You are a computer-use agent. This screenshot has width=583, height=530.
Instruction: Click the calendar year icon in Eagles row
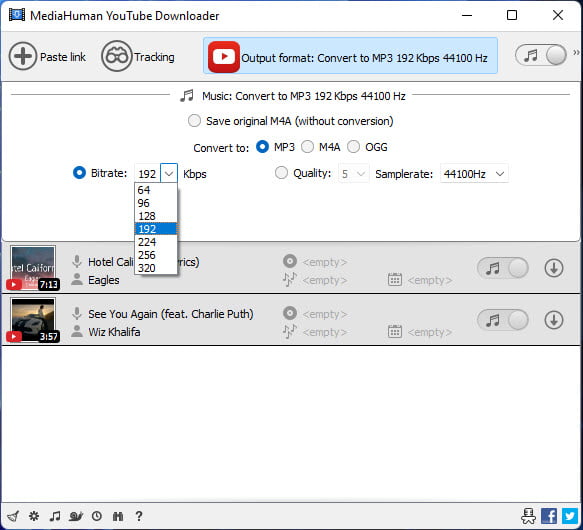click(394, 279)
